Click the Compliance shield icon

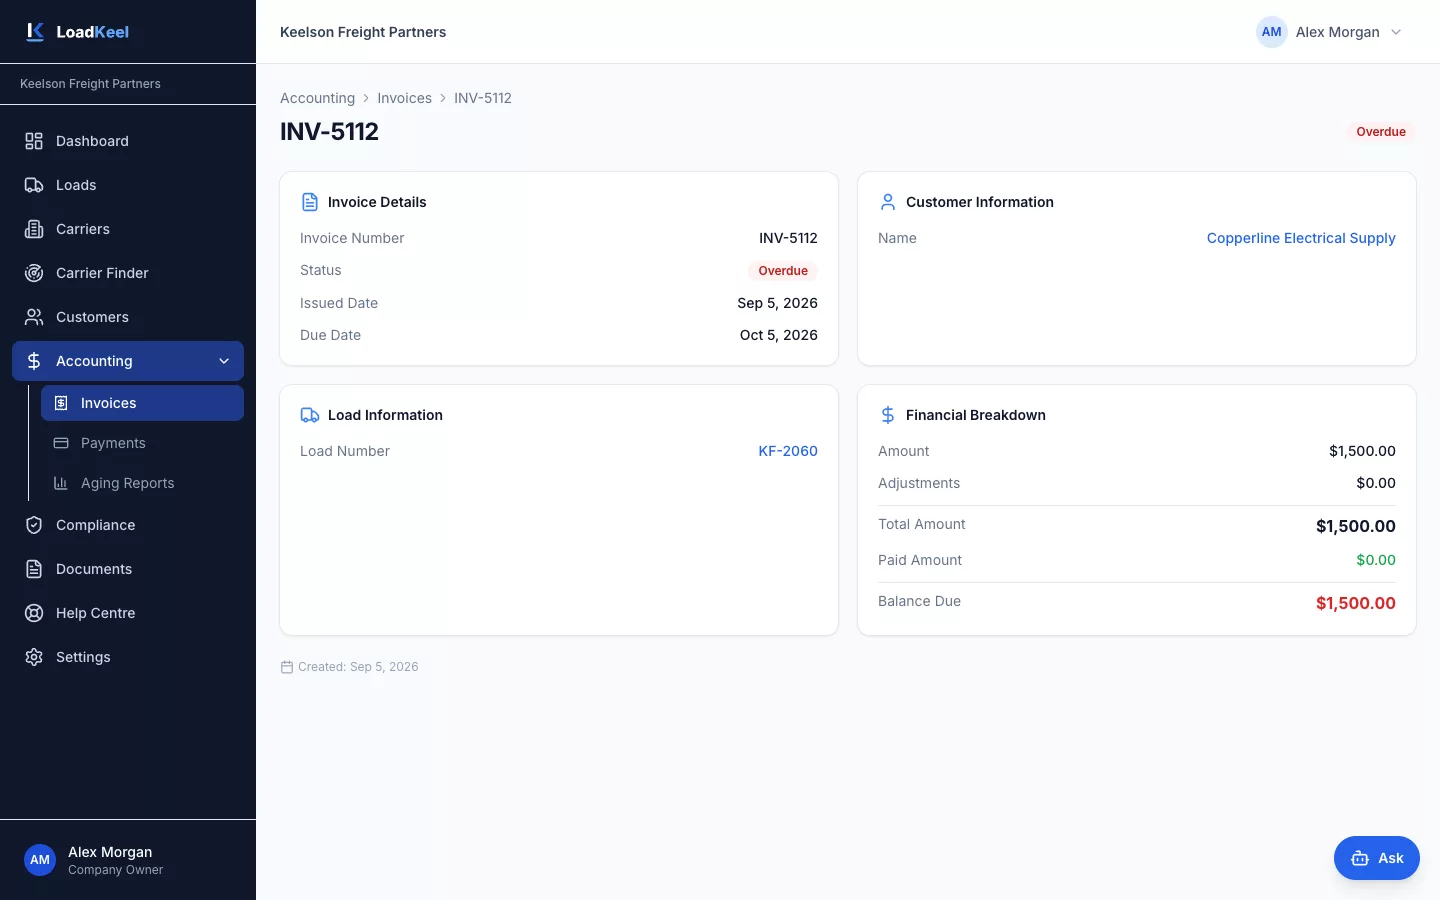34,525
